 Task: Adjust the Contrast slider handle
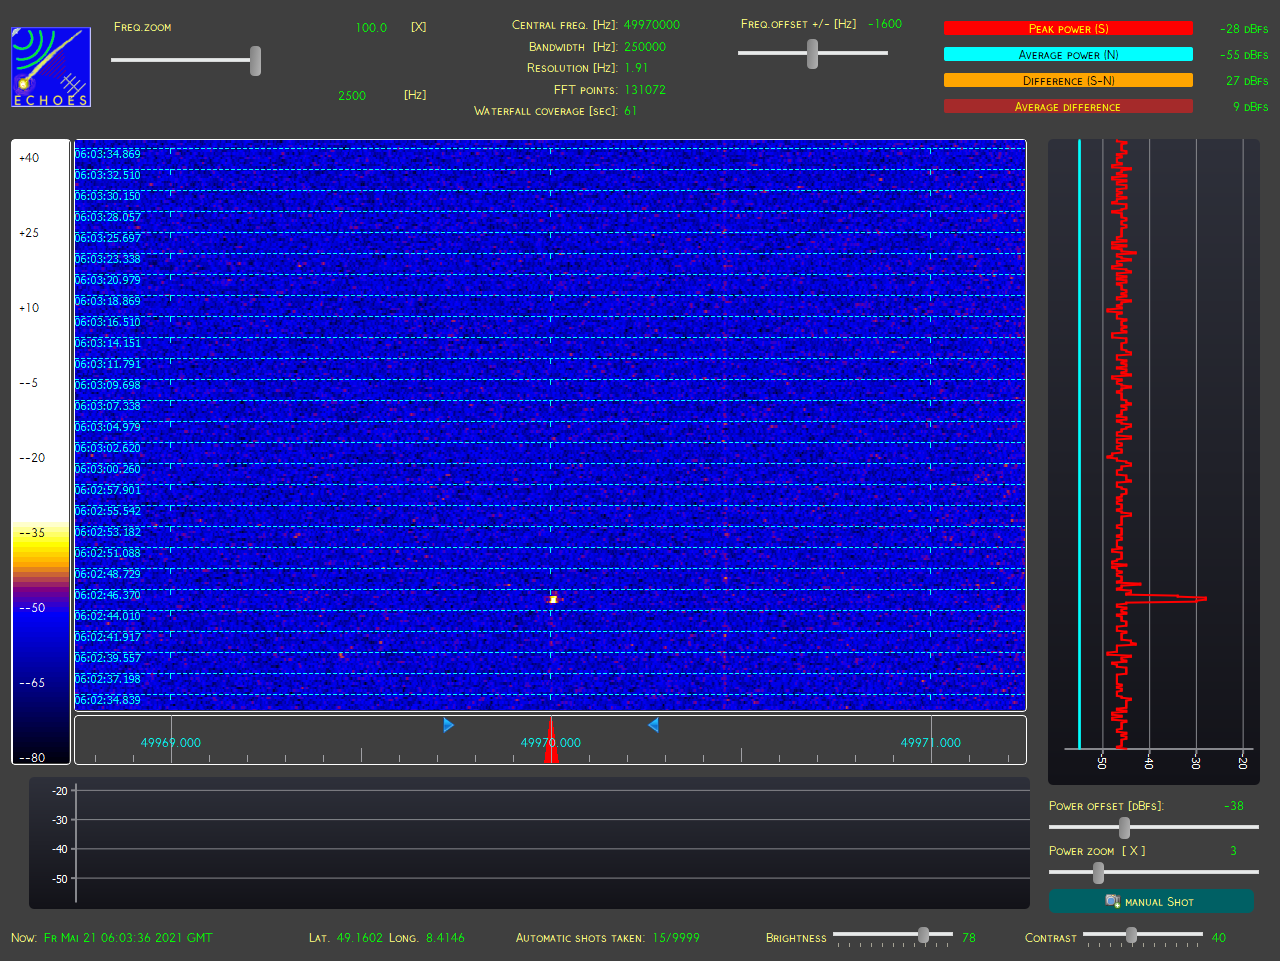coord(1131,935)
